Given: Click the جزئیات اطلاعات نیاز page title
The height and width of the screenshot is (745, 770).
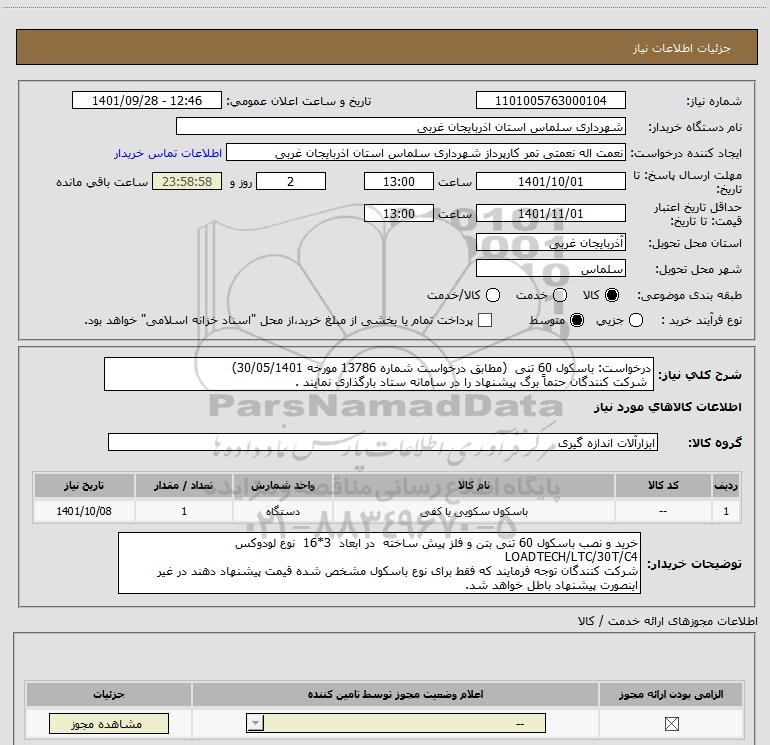Looking at the screenshot, I should [x=681, y=48].
